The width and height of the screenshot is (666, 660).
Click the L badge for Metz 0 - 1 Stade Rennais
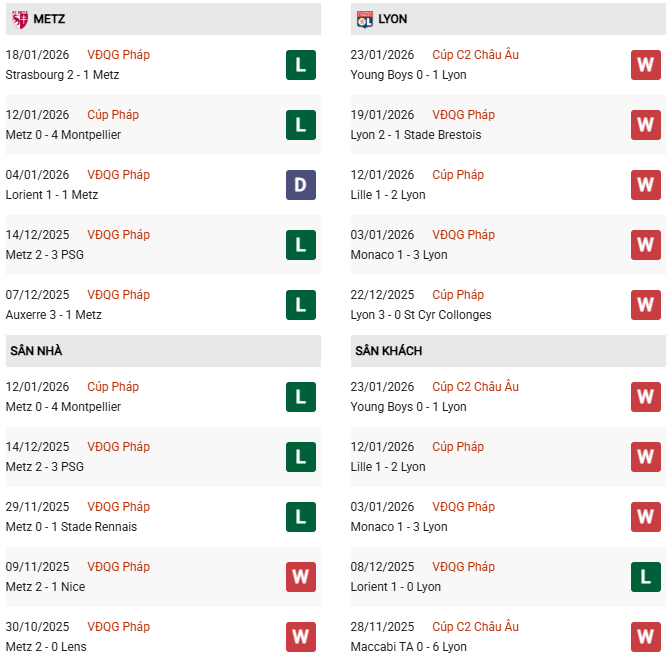point(300,517)
